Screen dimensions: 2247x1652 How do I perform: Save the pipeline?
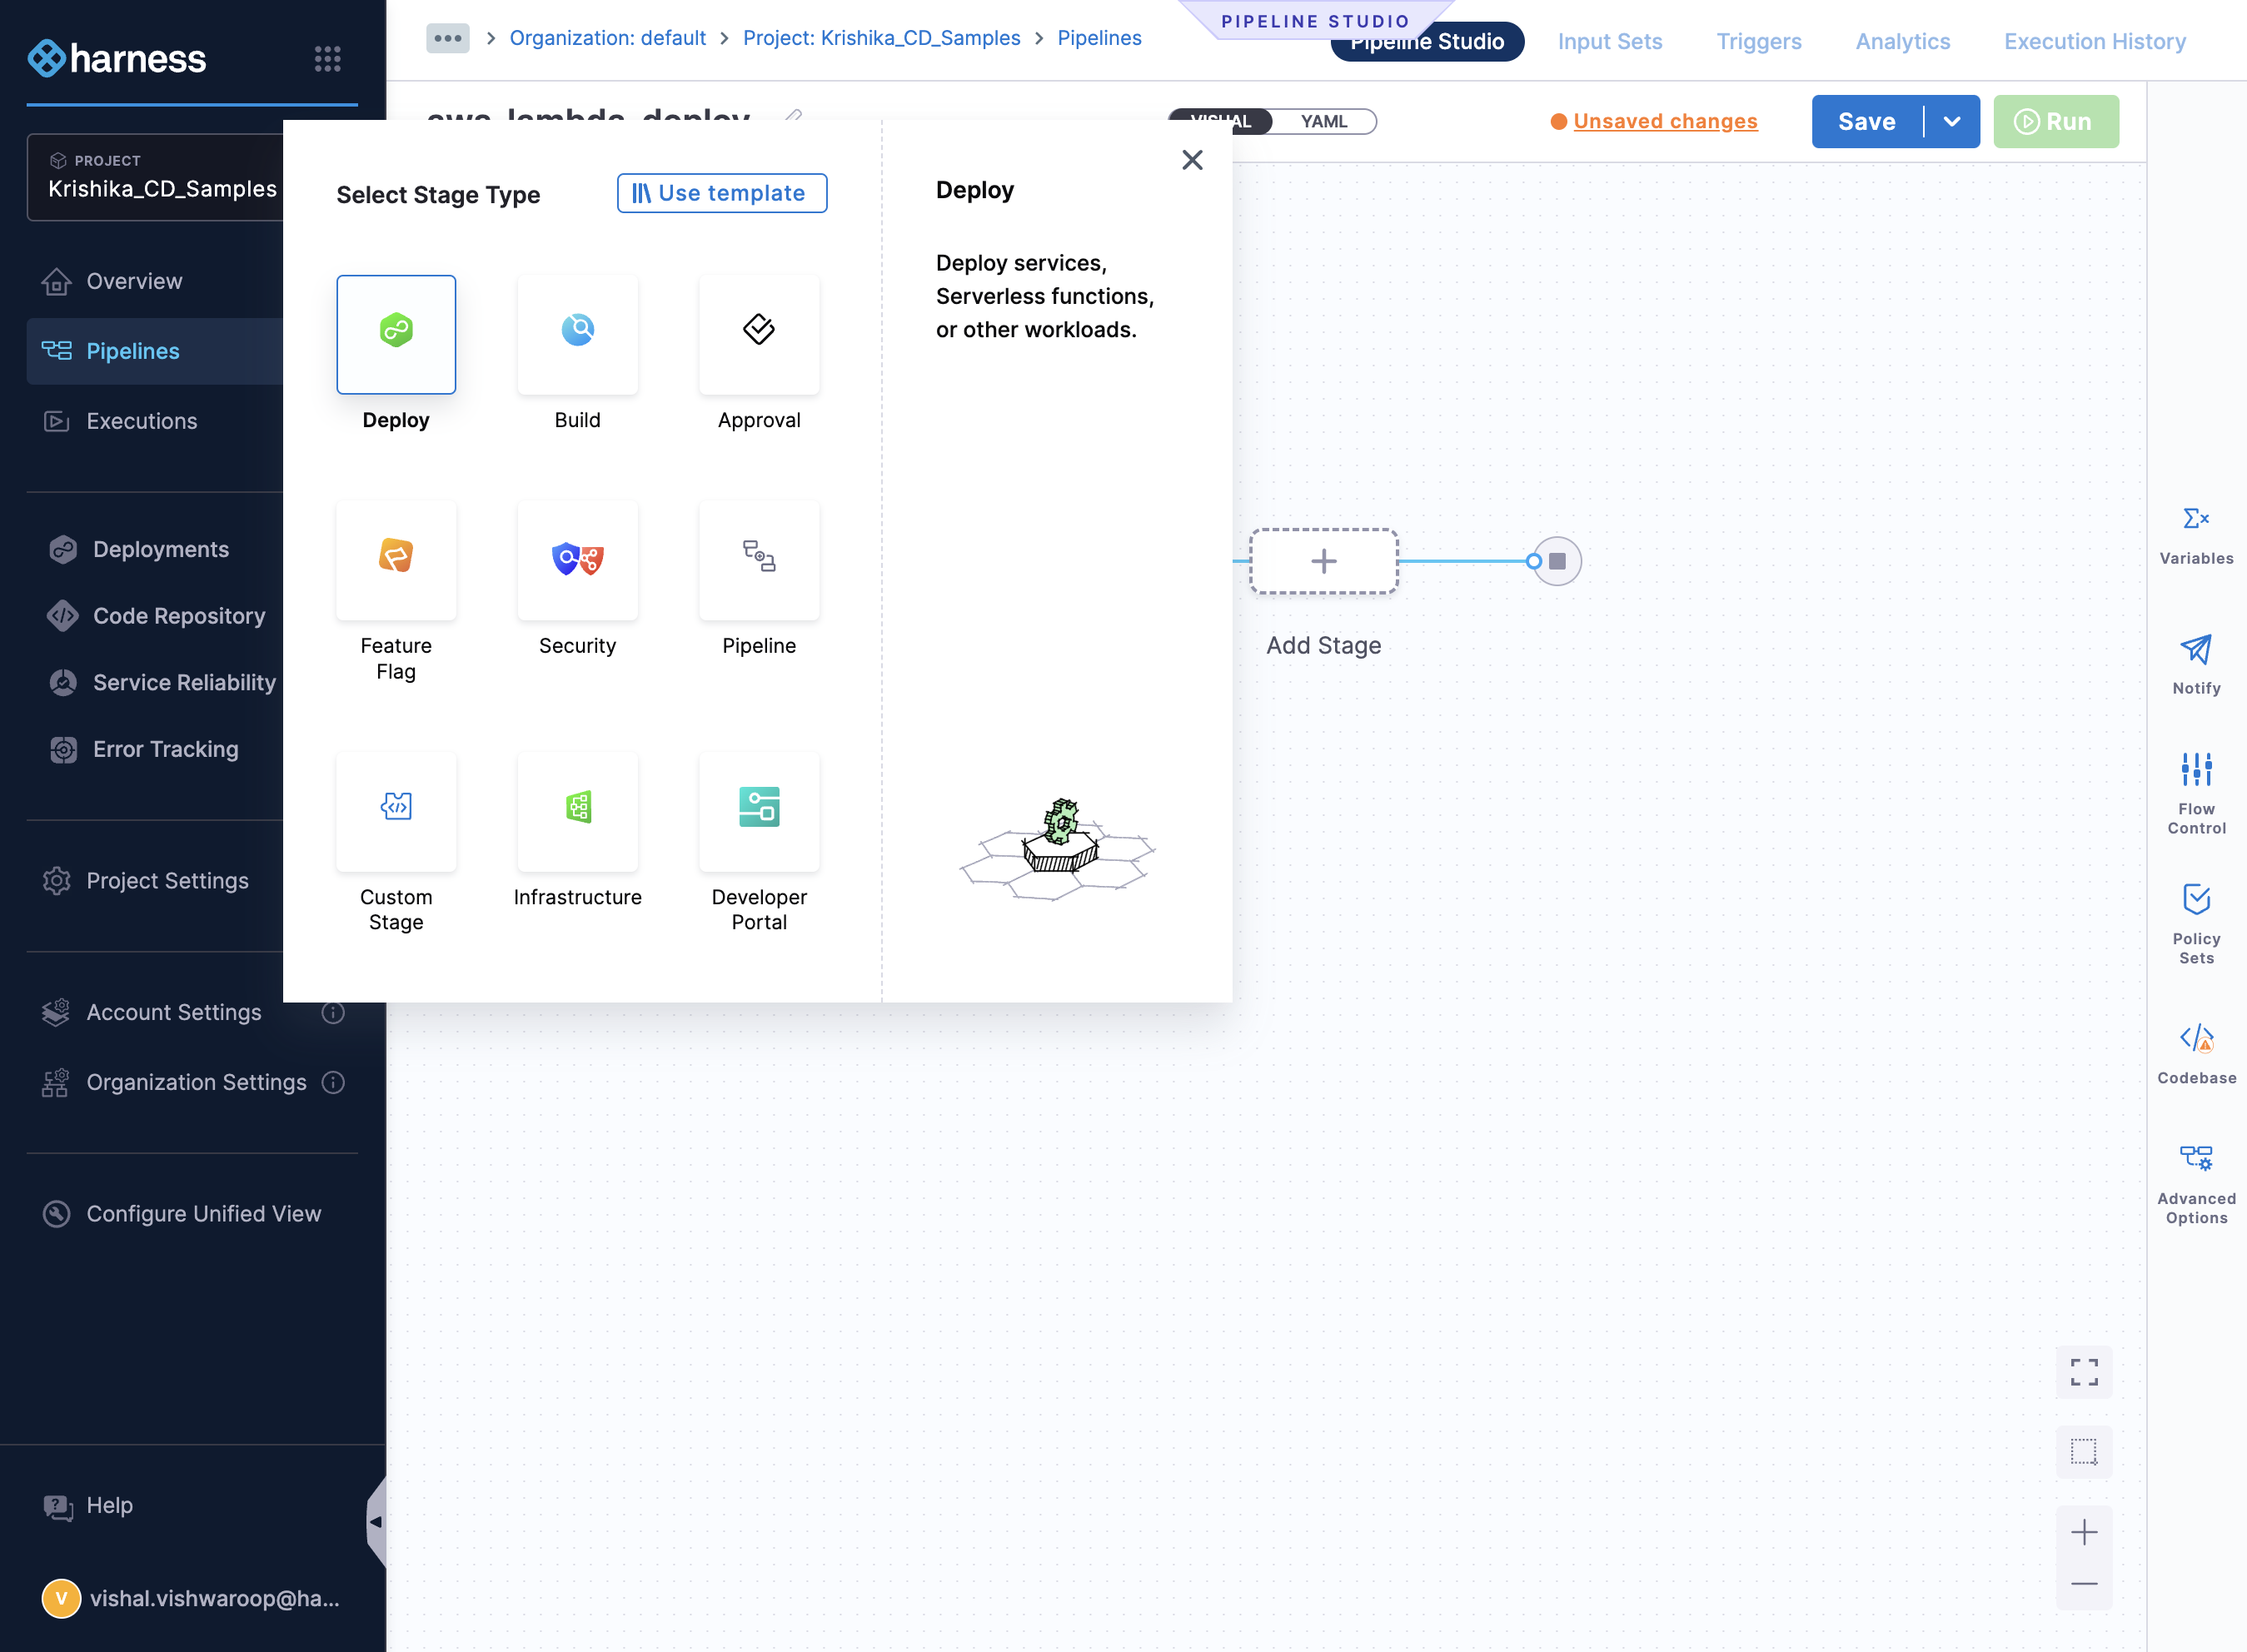[1867, 121]
